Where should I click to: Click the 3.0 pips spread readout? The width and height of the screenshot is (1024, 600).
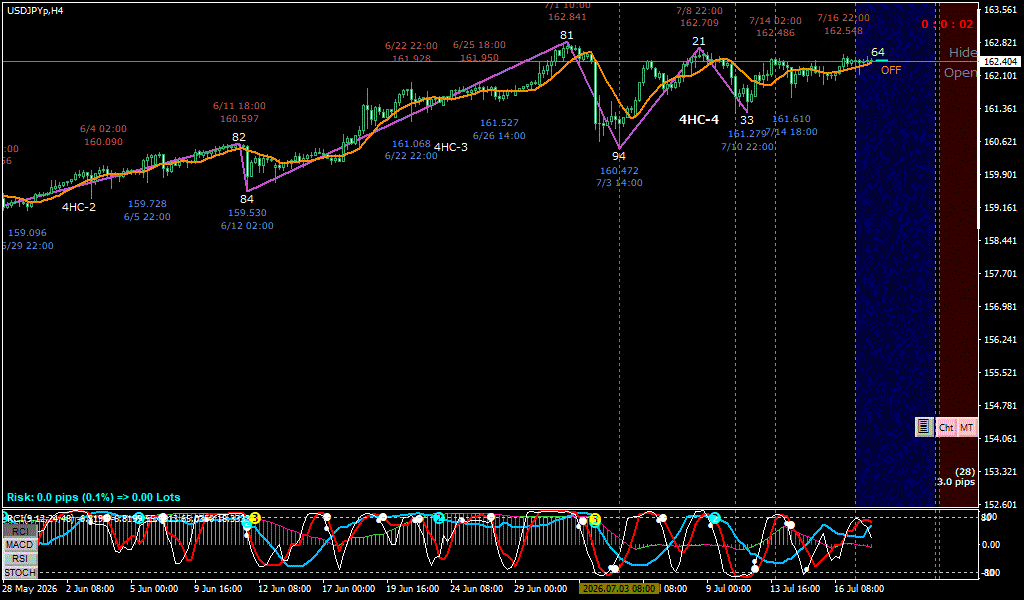956,482
